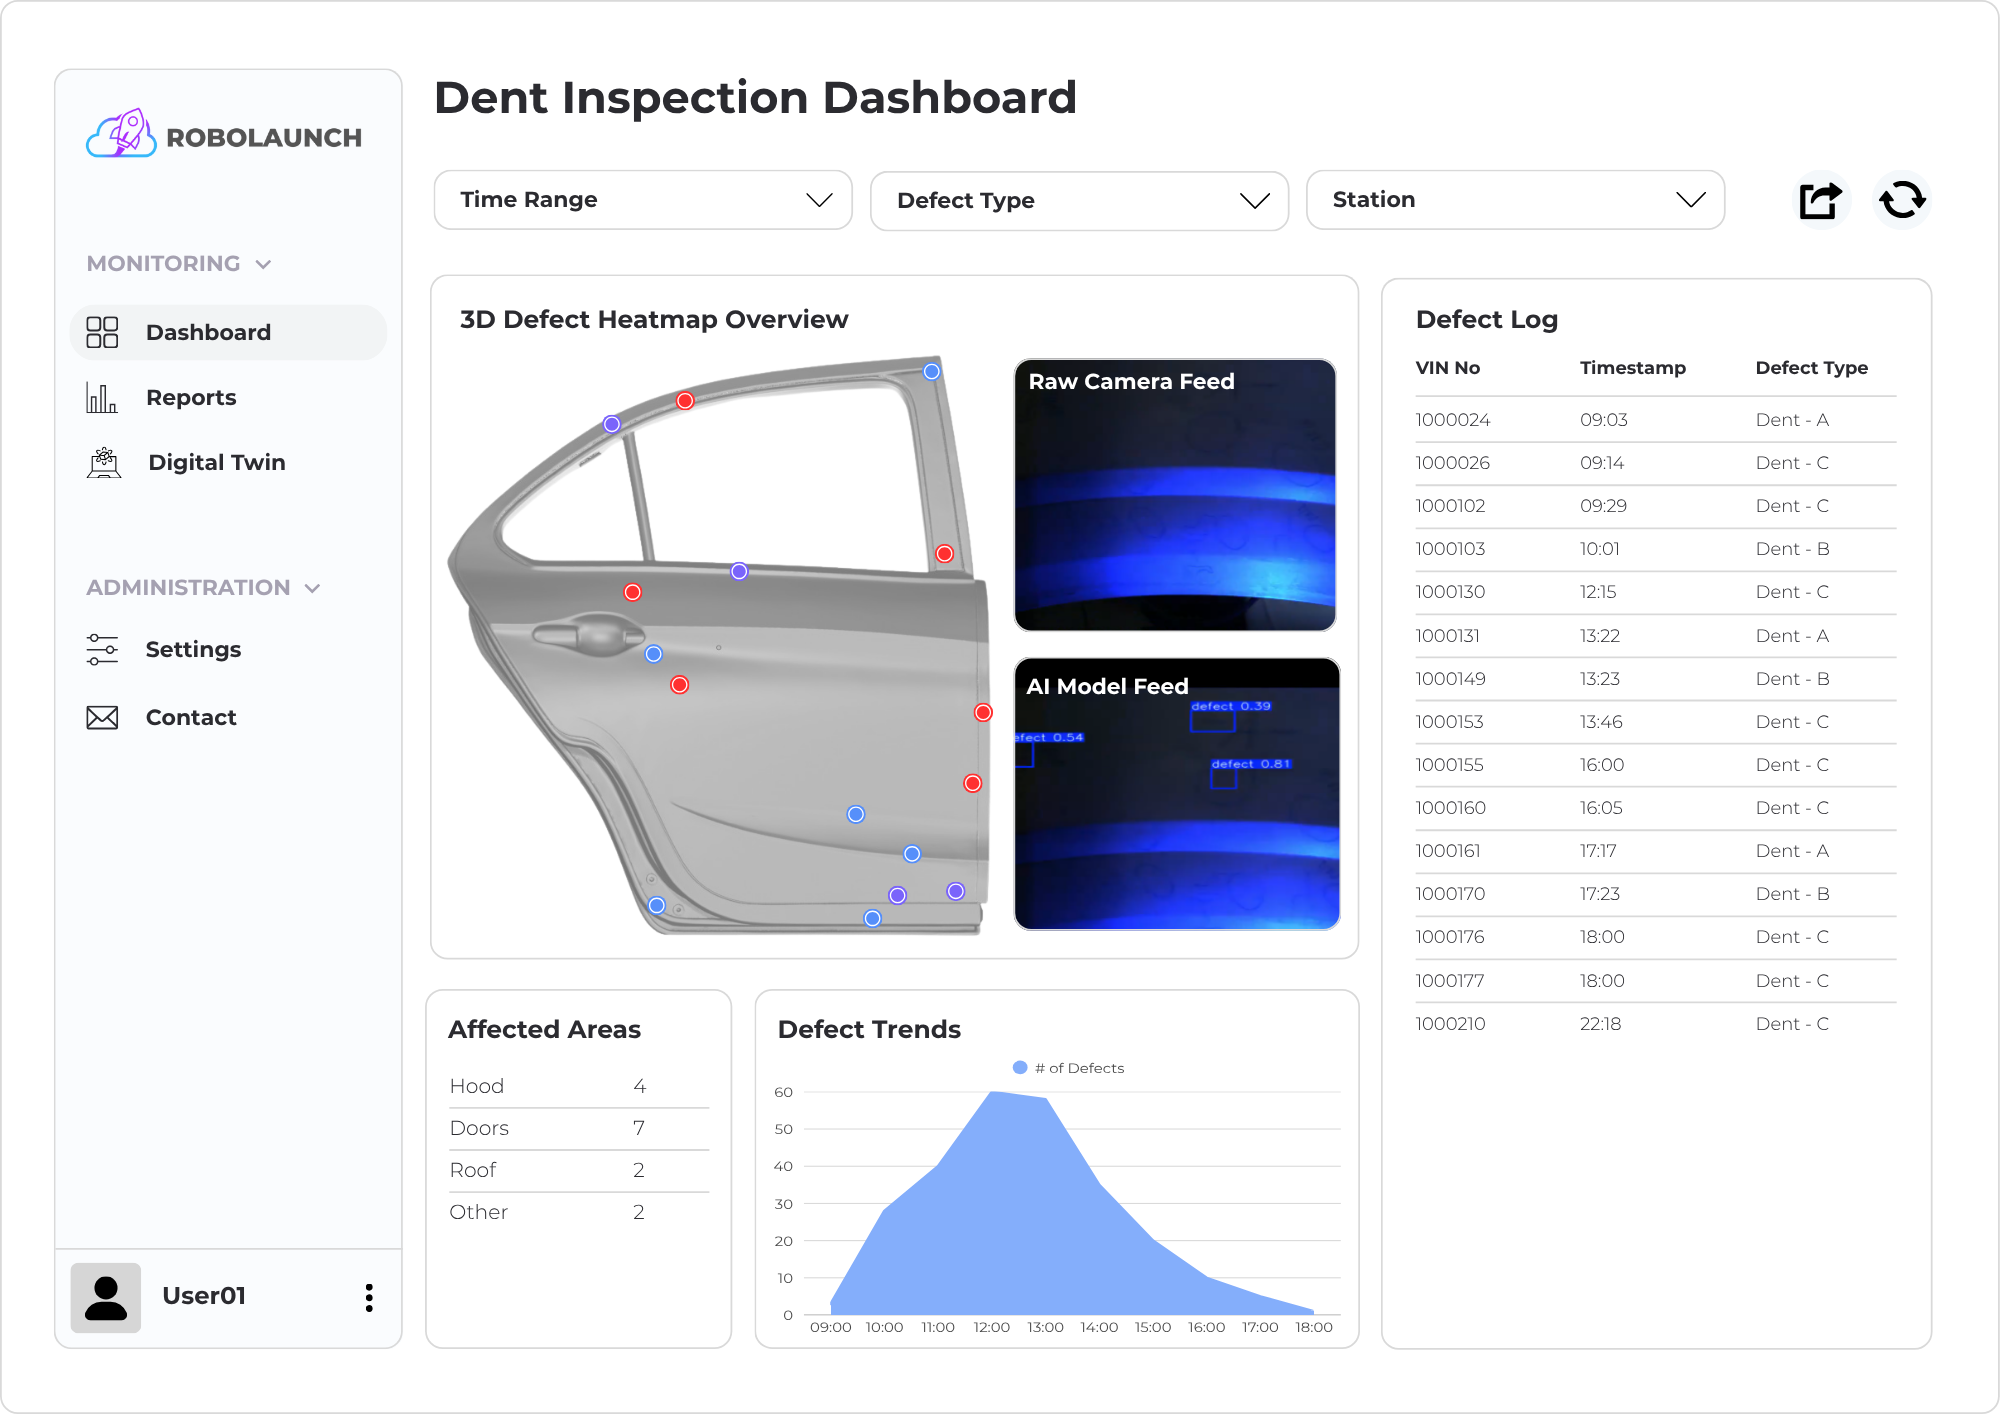Open the three-dot menu next to User01
This screenshot has width=2000, height=1414.
tap(369, 1297)
